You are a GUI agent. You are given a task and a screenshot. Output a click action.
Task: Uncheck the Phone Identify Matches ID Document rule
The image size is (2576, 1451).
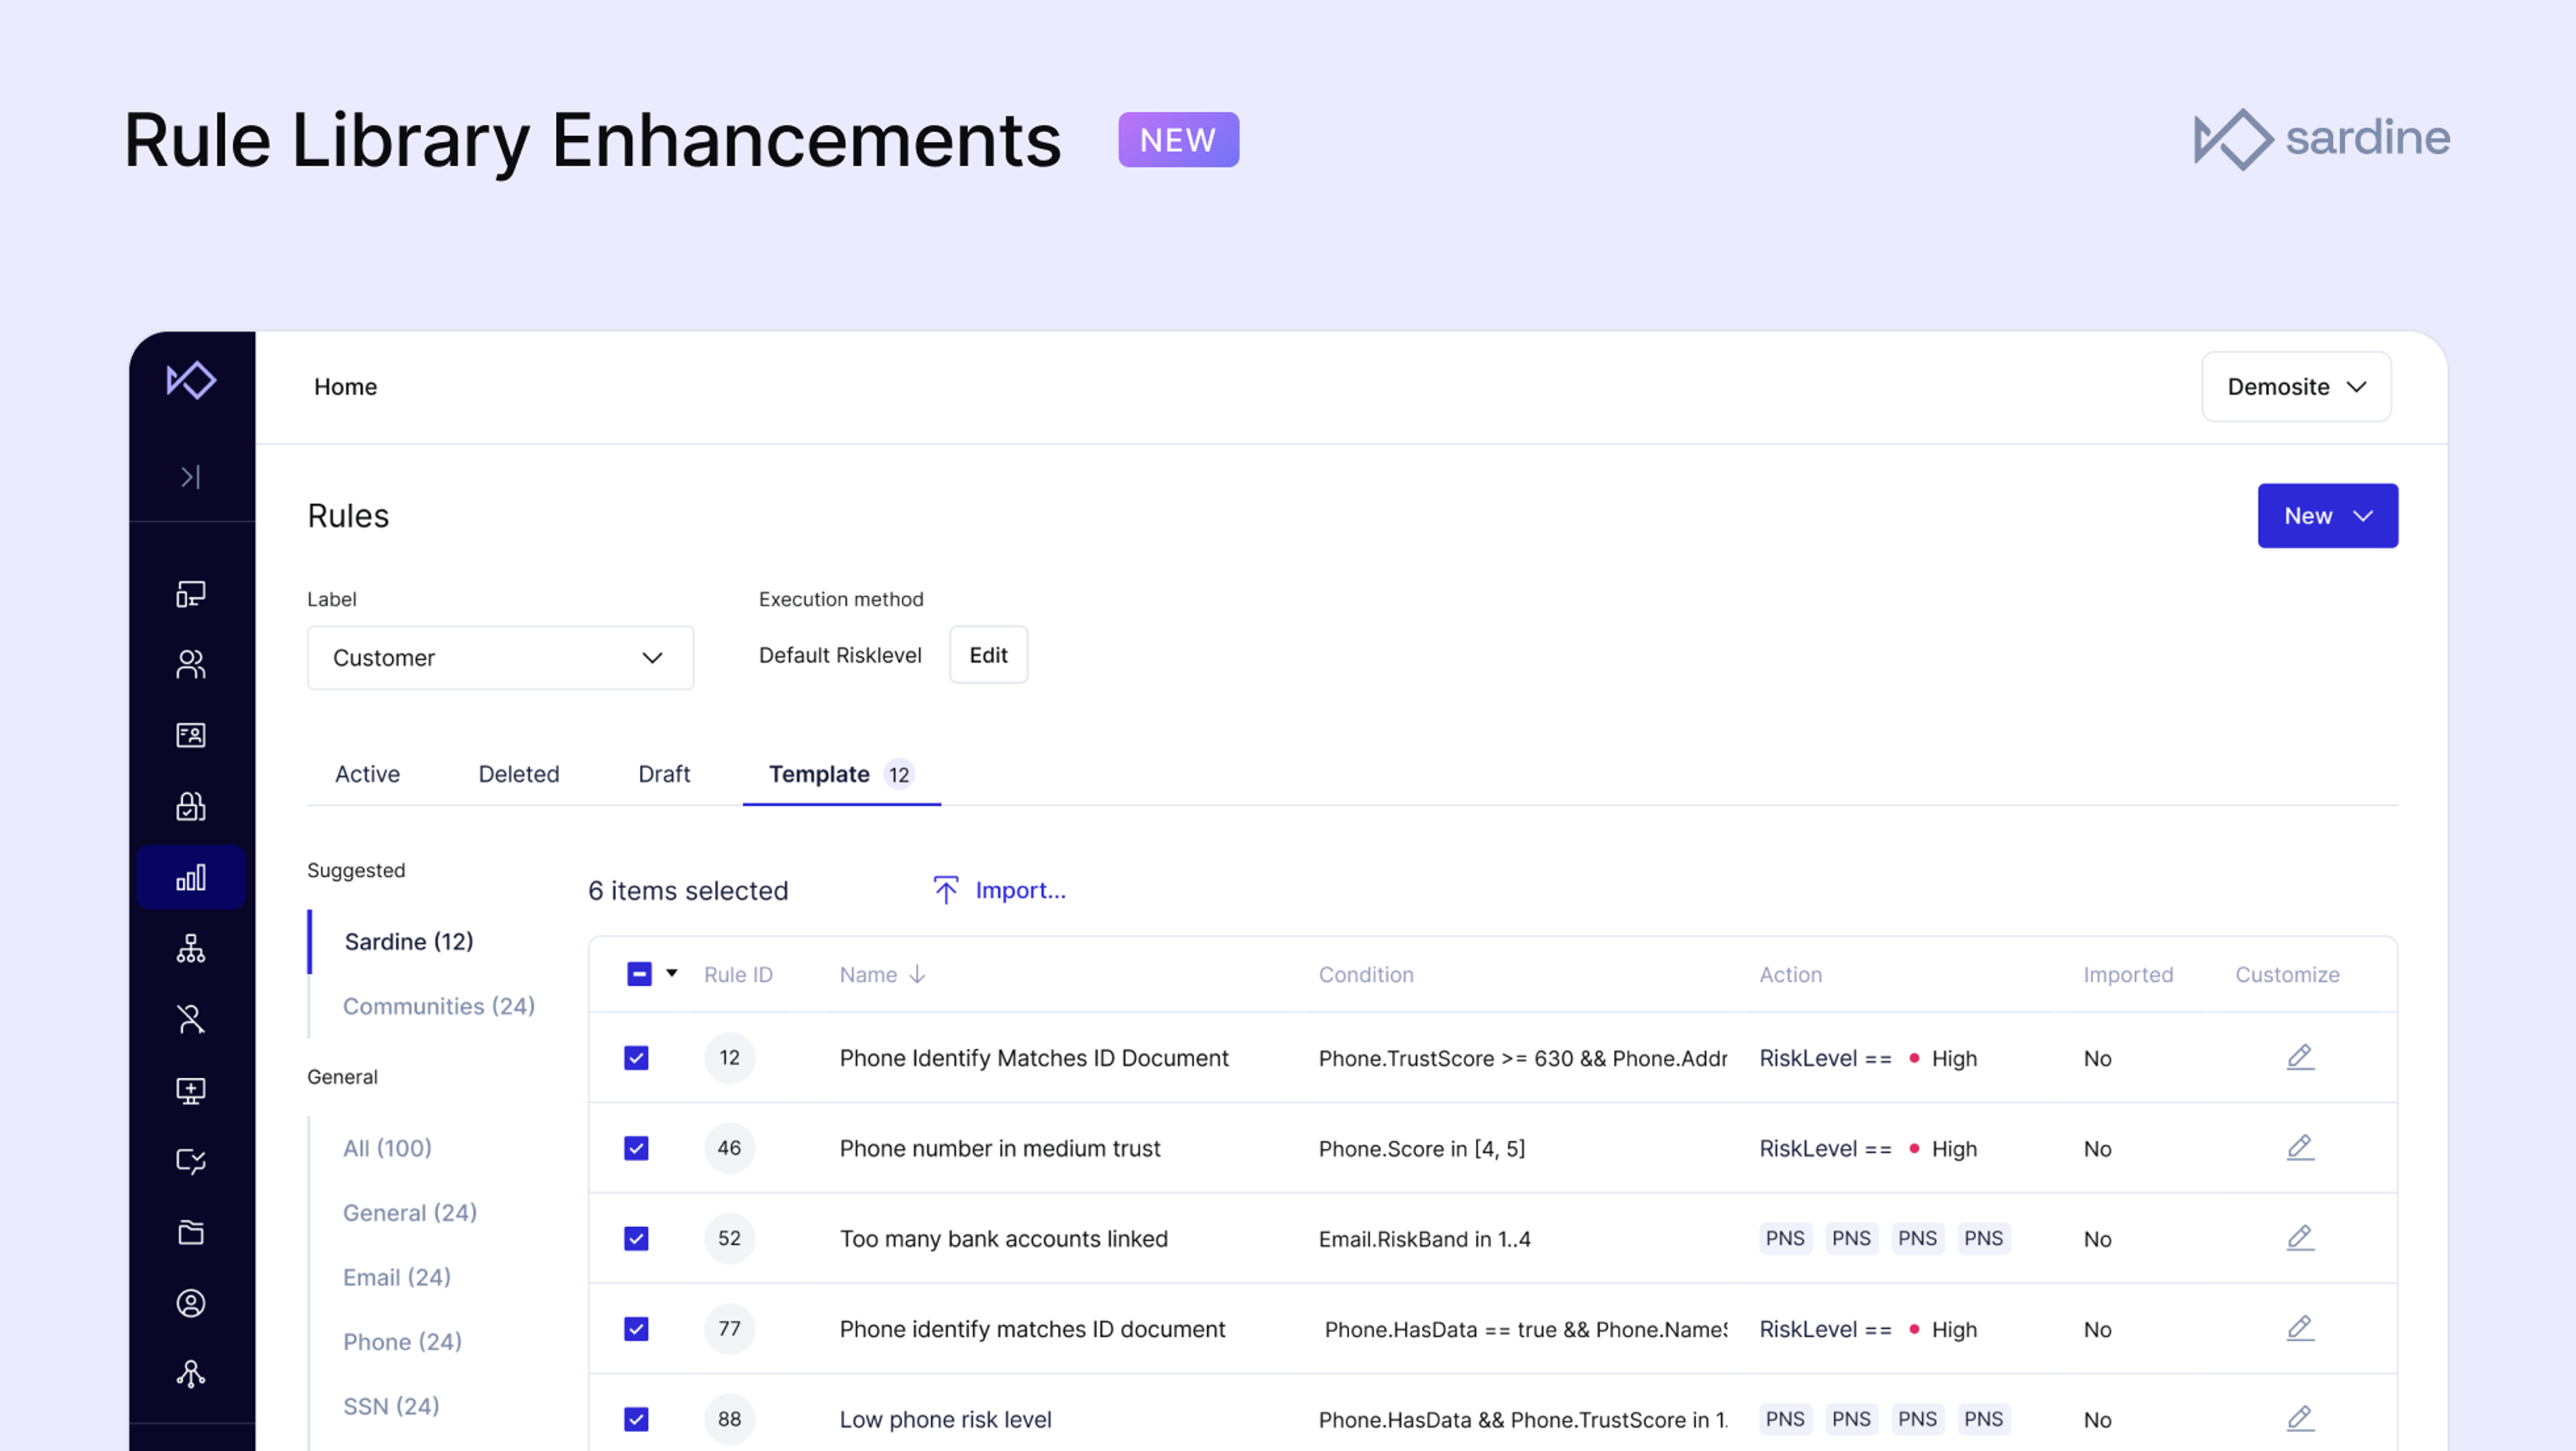636,1058
